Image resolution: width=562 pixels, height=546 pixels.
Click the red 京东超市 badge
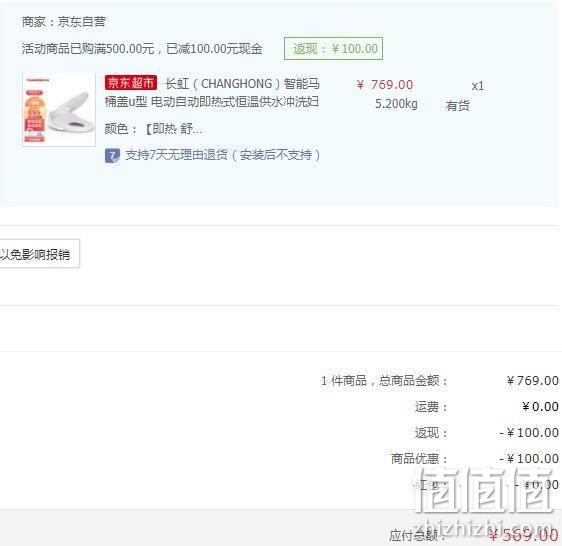[x=131, y=83]
